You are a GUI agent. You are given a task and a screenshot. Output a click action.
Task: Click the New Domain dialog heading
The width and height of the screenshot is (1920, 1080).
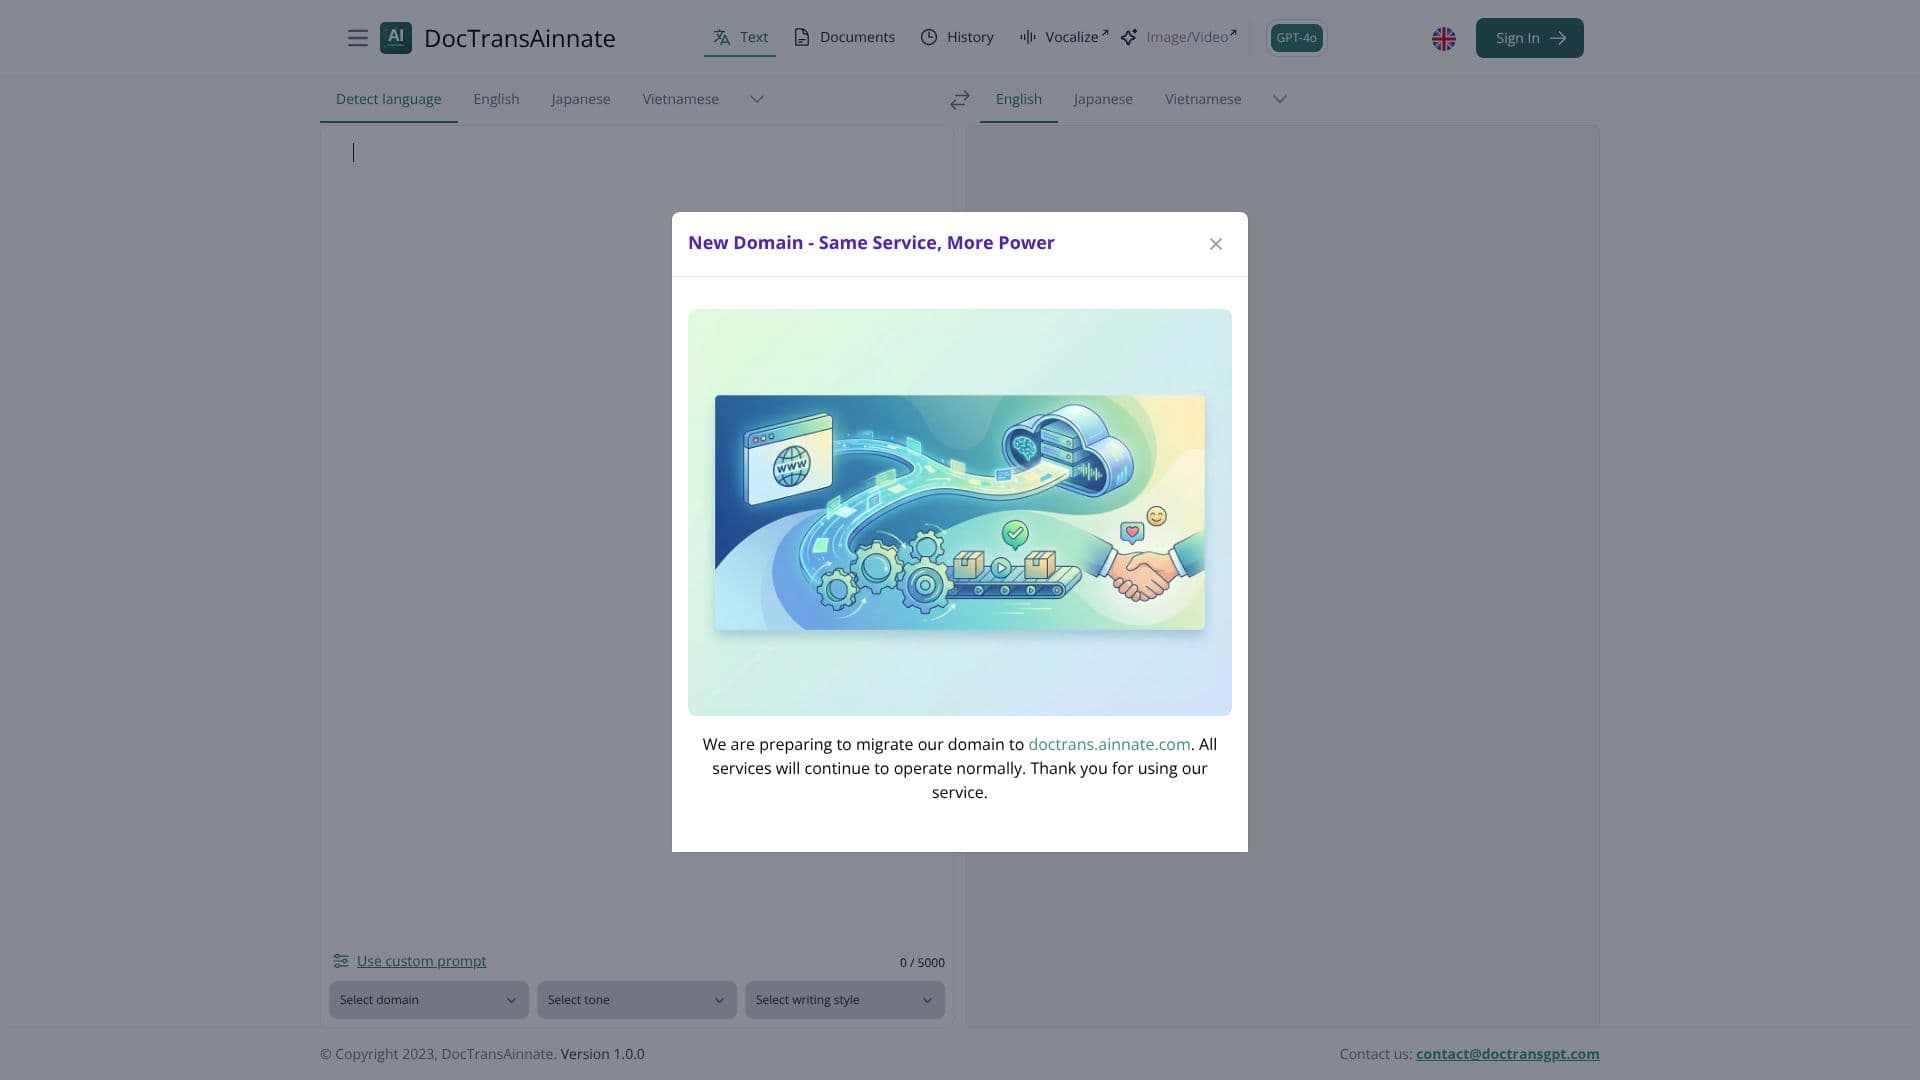point(871,243)
